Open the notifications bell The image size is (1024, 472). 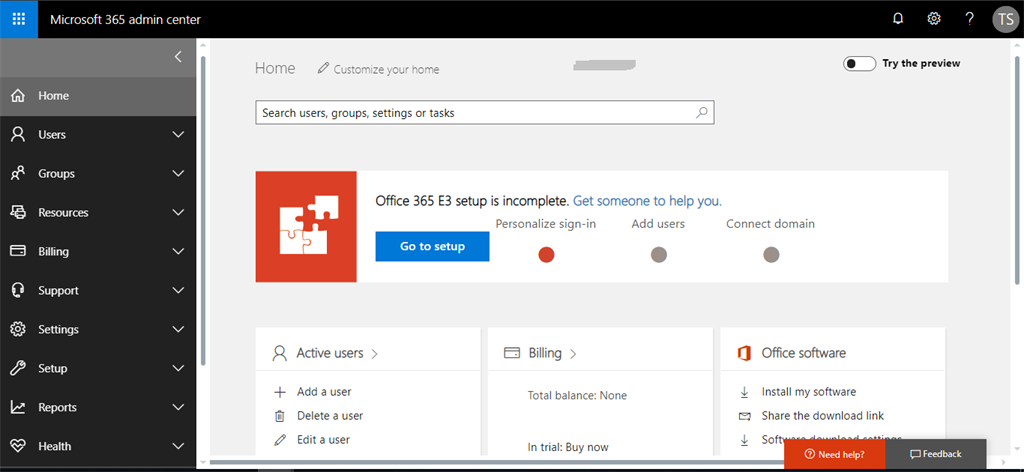tap(898, 19)
